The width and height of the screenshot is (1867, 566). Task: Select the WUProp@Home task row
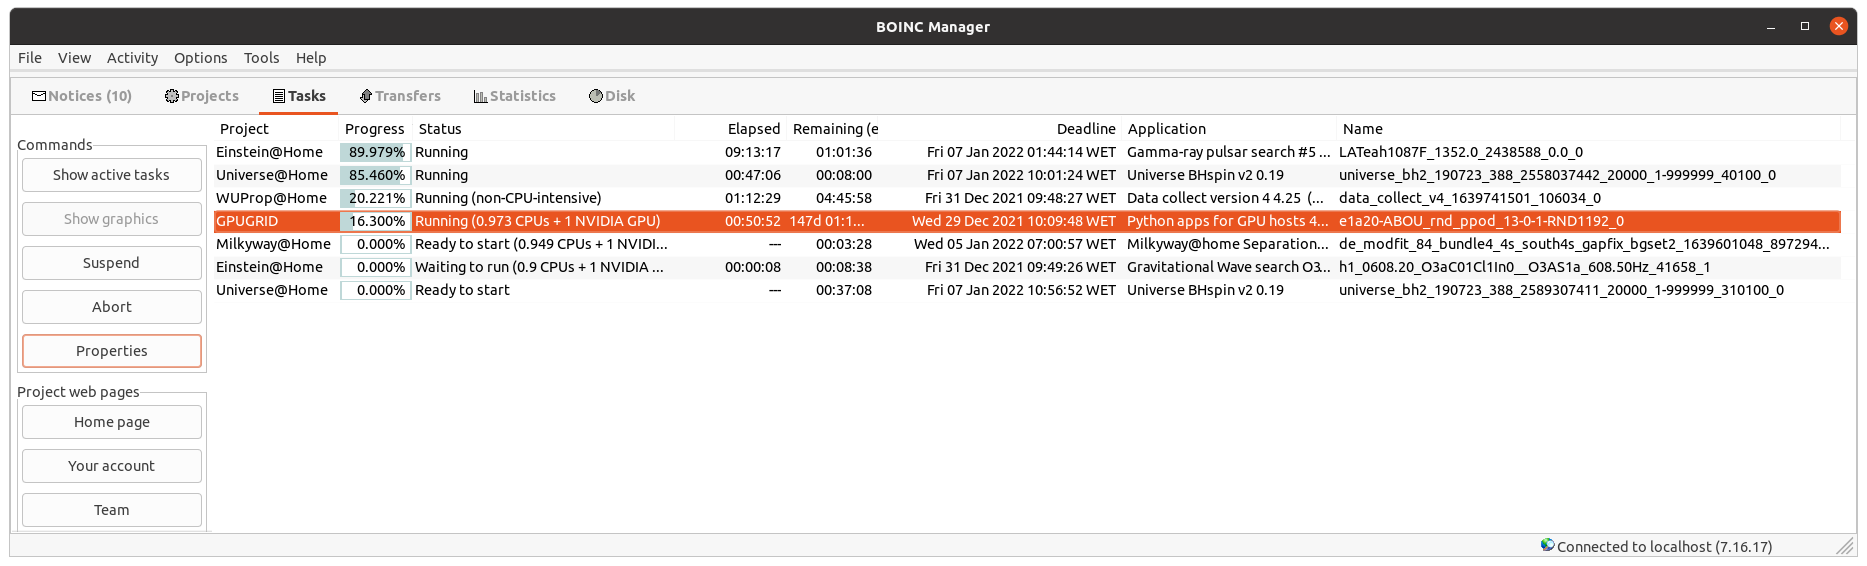click(x=1027, y=198)
